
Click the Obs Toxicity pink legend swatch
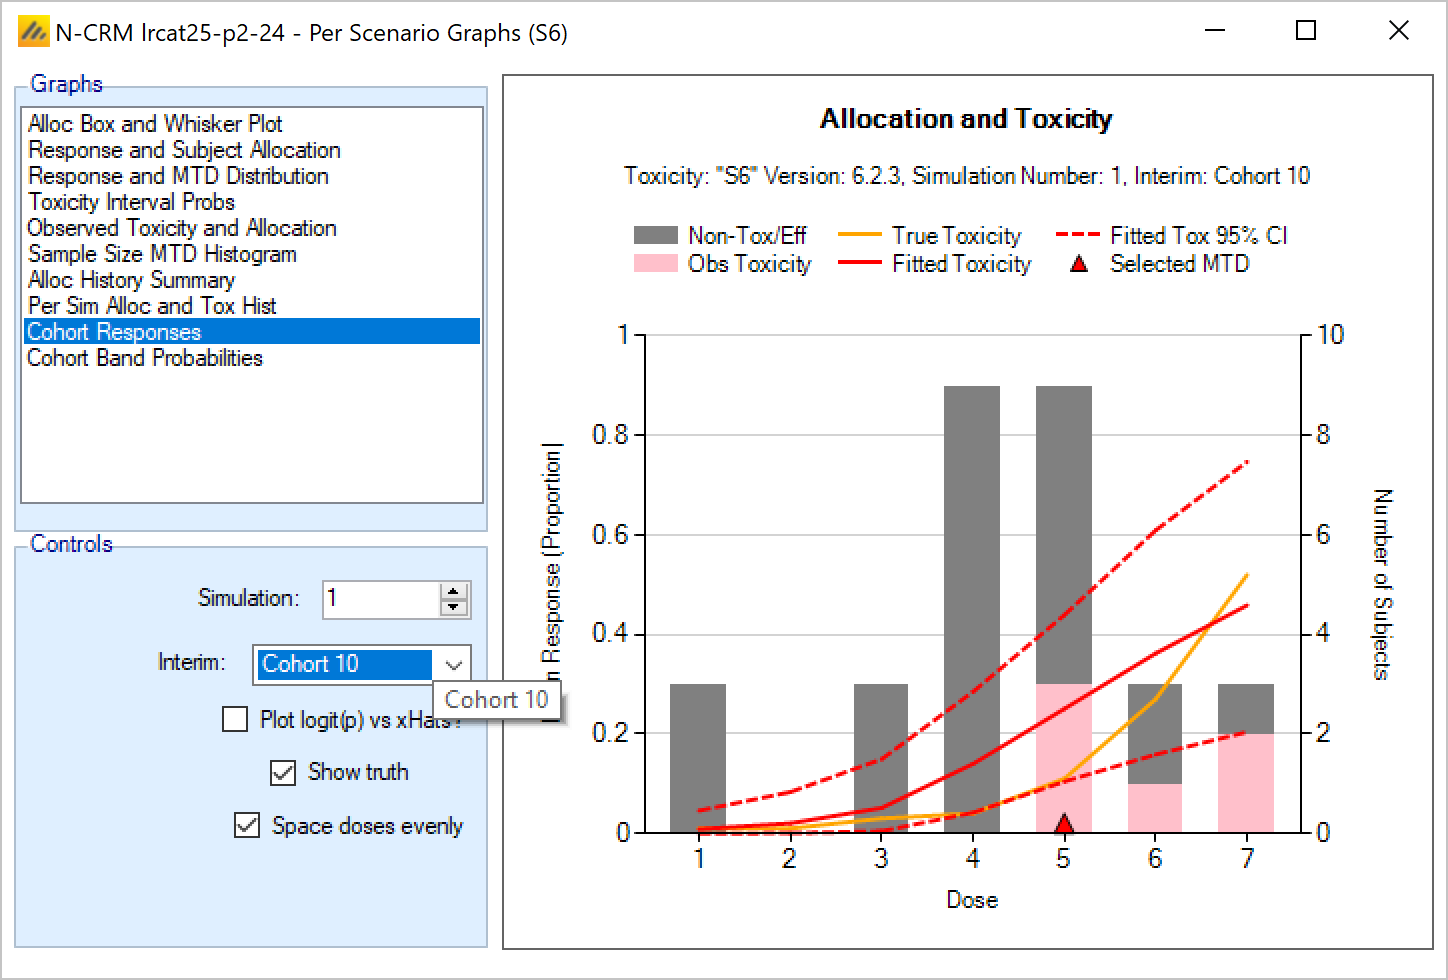pos(655,264)
